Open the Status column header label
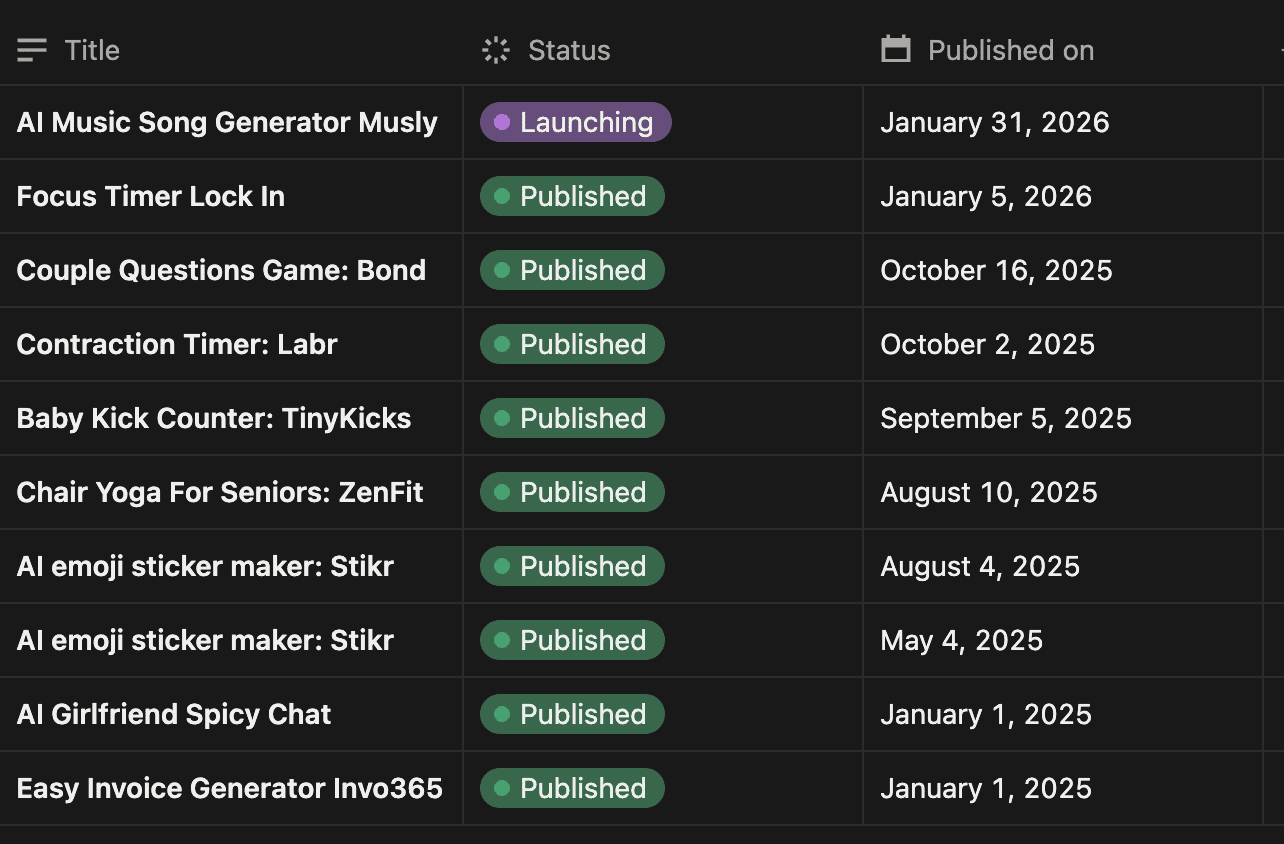This screenshot has width=1284, height=844. point(569,50)
